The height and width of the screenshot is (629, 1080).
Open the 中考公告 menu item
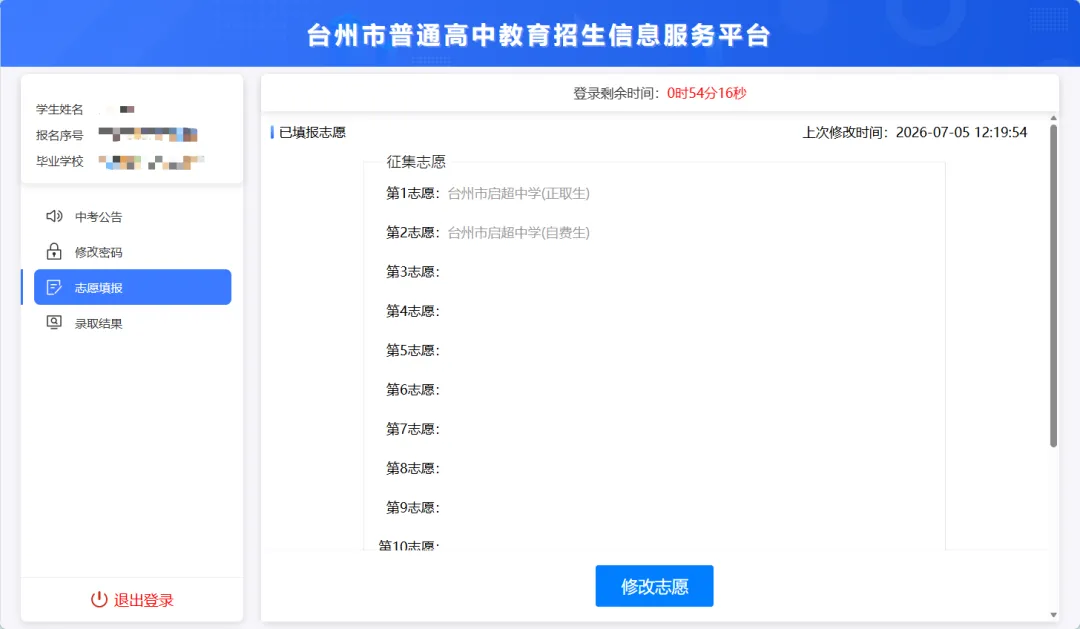pyautogui.click(x=132, y=216)
